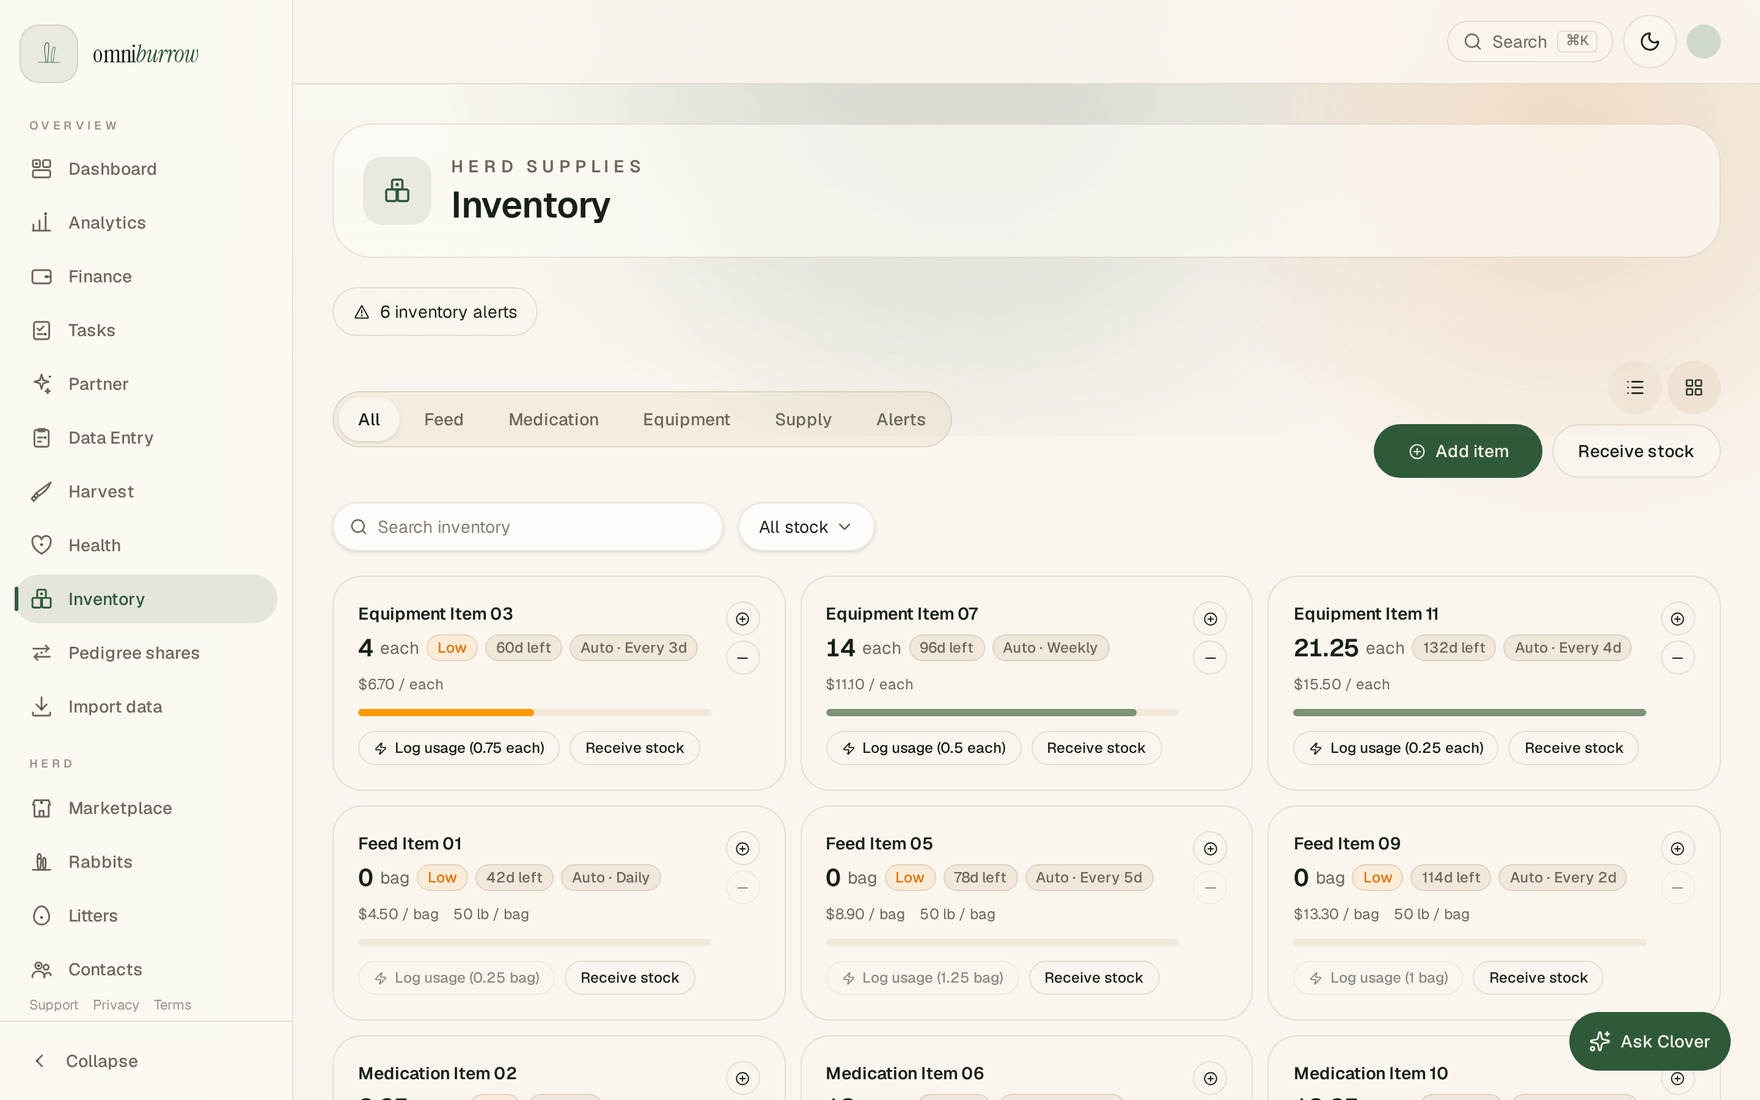Screen dimensions: 1760x1100
Task: Open Ask Clover assistant
Action: click(x=1650, y=1042)
